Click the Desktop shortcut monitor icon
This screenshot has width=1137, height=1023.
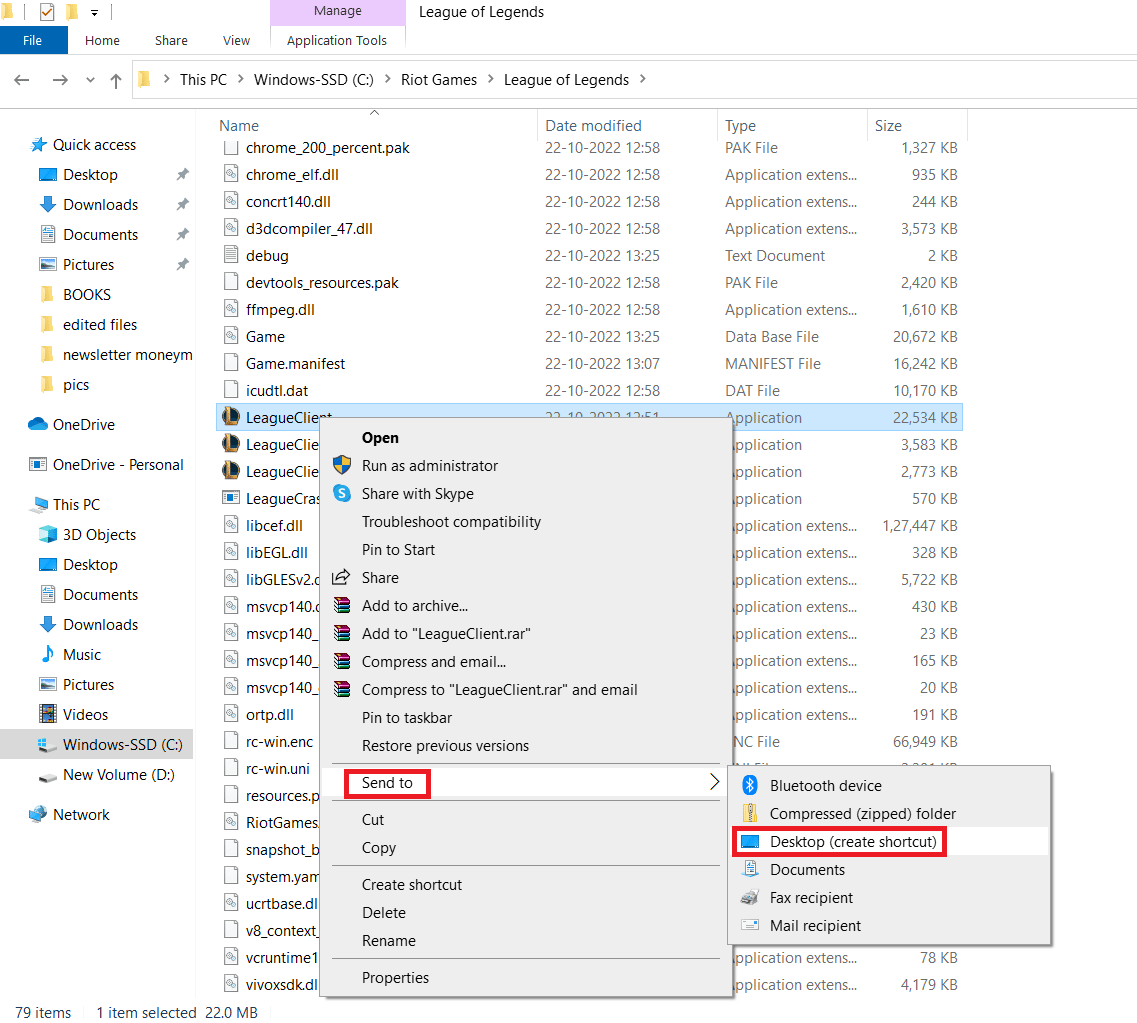coord(750,842)
